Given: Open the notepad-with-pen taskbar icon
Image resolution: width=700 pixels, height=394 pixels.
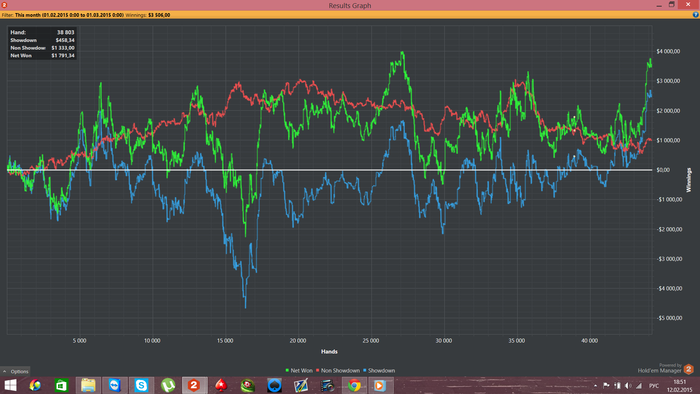Looking at the screenshot, I should tap(300, 385).
